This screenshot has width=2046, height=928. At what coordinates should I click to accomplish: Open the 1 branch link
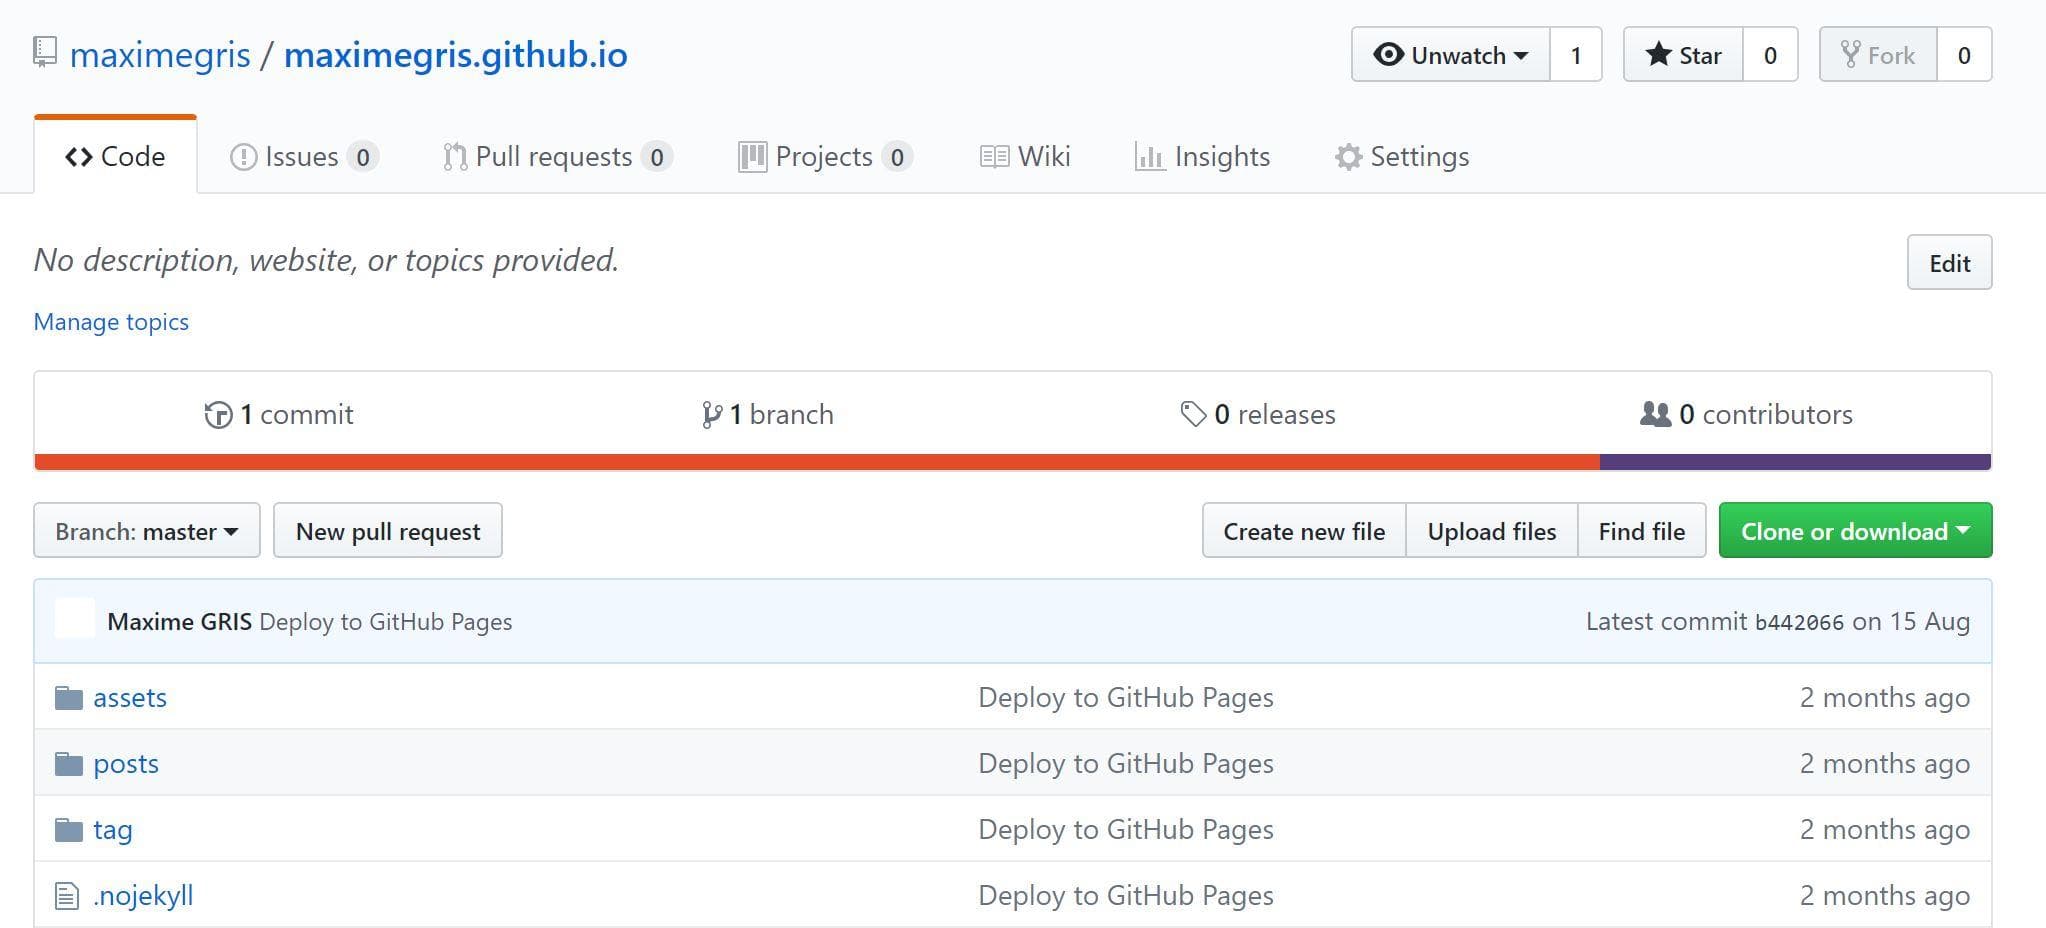pyautogui.click(x=768, y=414)
